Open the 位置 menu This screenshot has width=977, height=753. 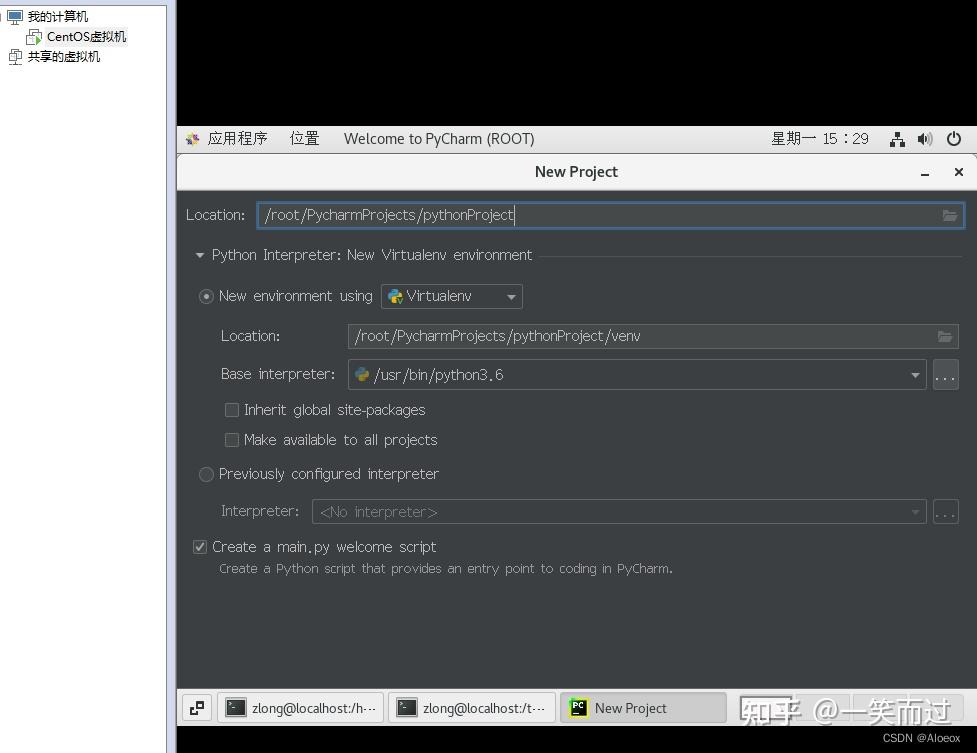click(304, 139)
